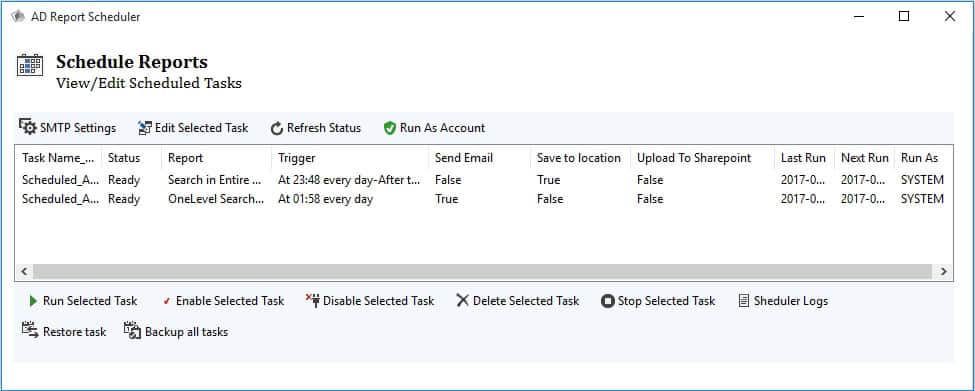Click the Backup all tasks text
This screenshot has width=975, height=391.
(x=187, y=332)
